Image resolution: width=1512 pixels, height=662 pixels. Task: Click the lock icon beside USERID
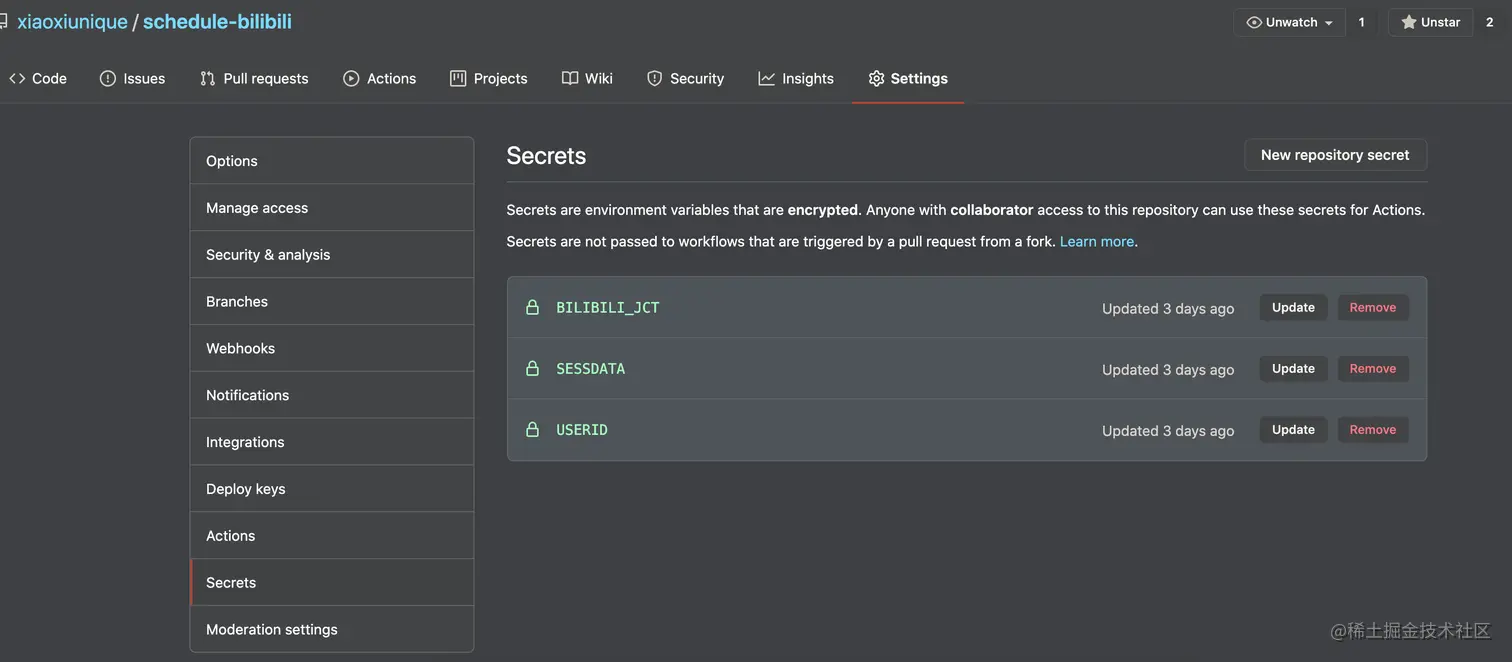[x=533, y=429]
